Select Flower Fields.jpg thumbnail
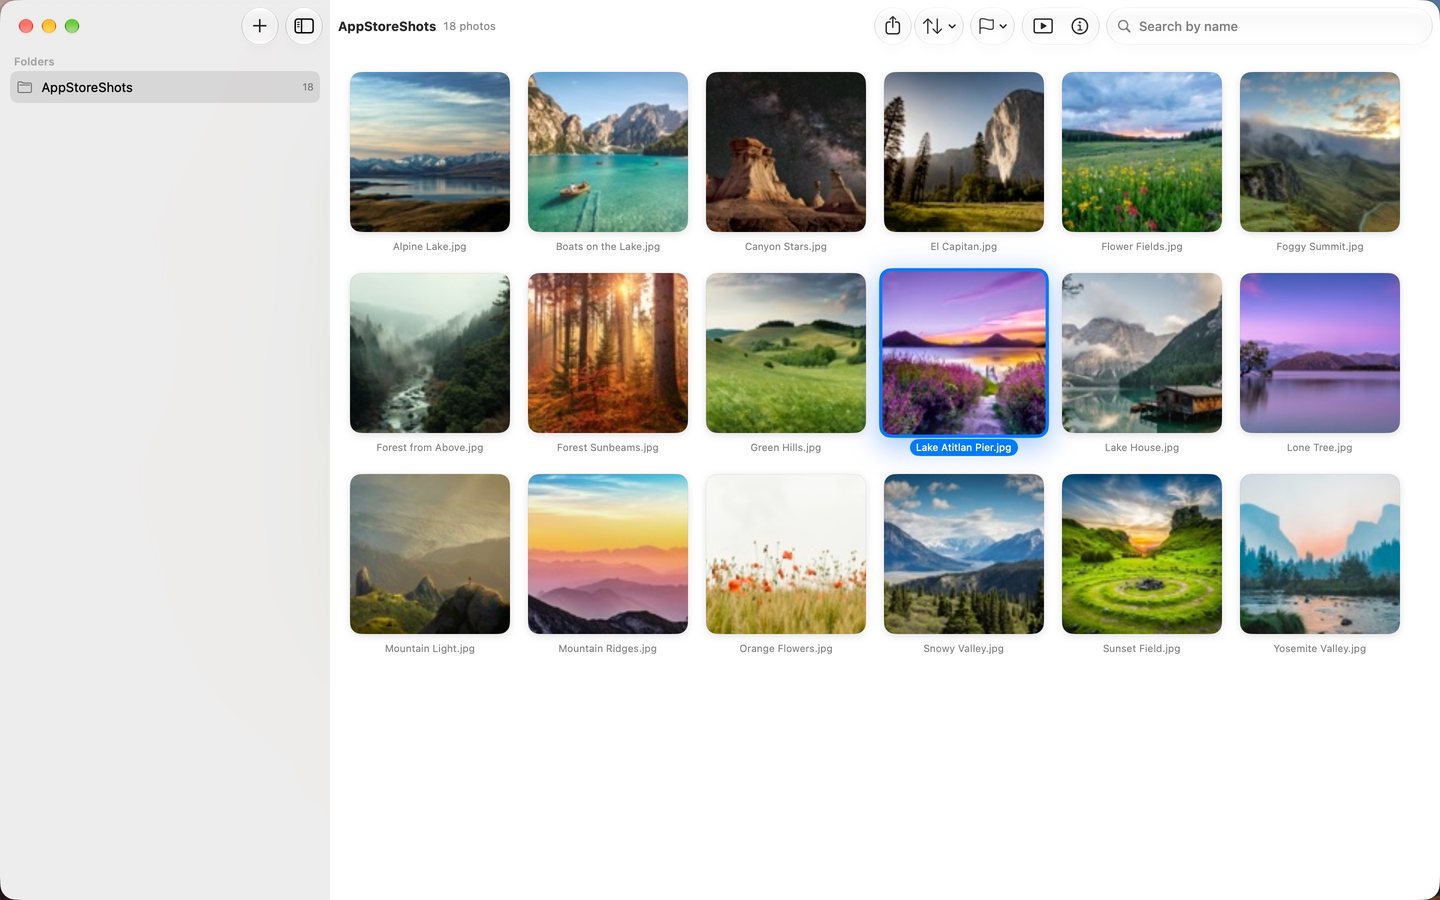Viewport: 1440px width, 900px height. point(1142,152)
